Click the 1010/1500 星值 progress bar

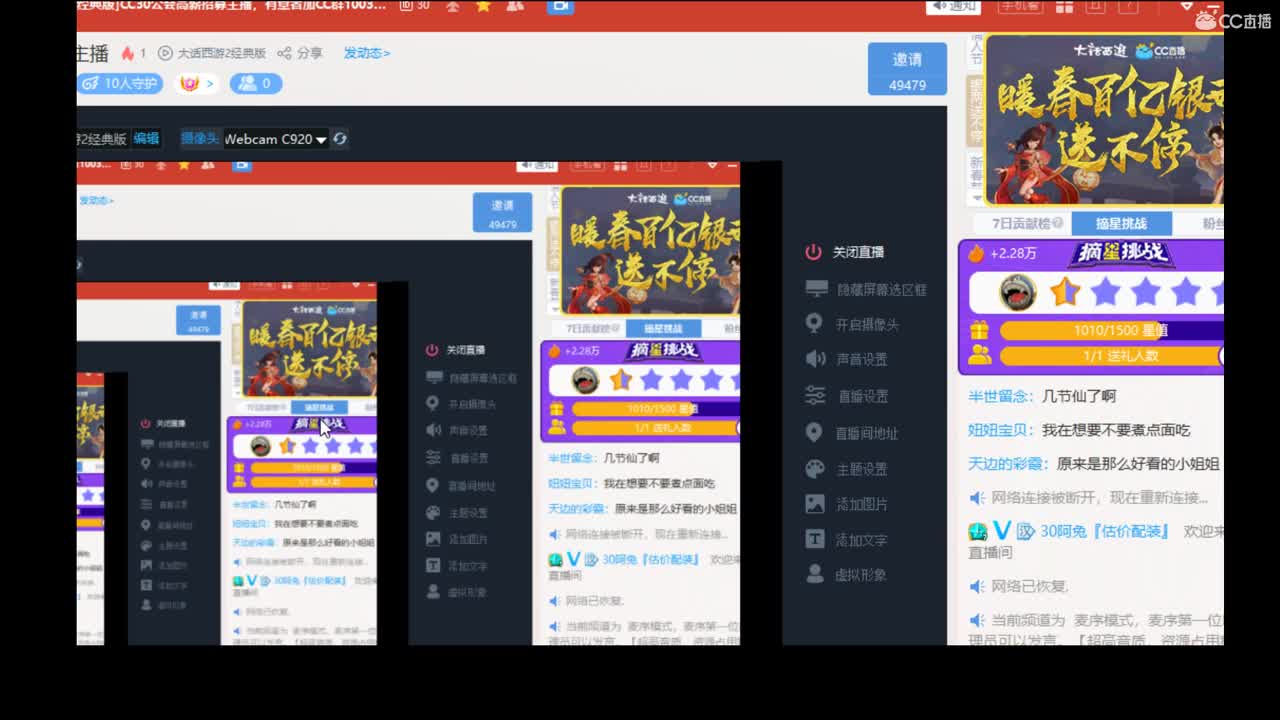1111,330
